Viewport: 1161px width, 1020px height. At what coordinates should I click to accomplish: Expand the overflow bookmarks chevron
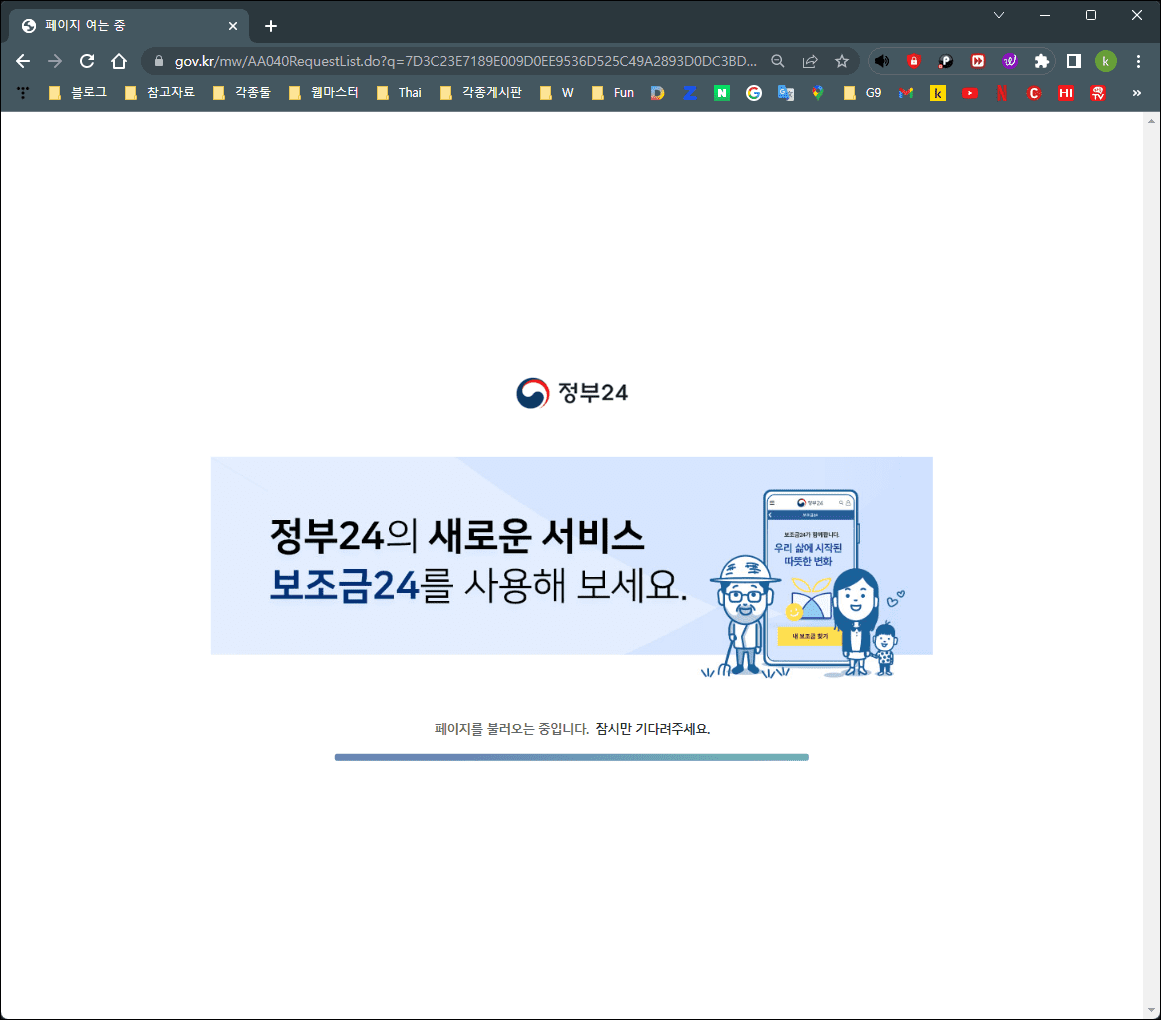pyautogui.click(x=1135, y=92)
